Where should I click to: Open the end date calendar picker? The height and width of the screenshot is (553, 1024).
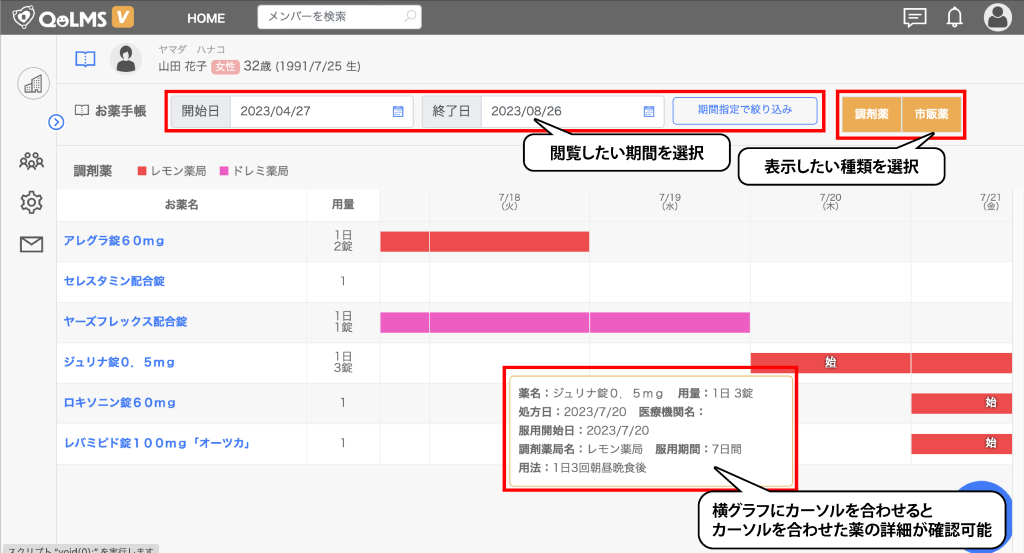pyautogui.click(x=648, y=111)
